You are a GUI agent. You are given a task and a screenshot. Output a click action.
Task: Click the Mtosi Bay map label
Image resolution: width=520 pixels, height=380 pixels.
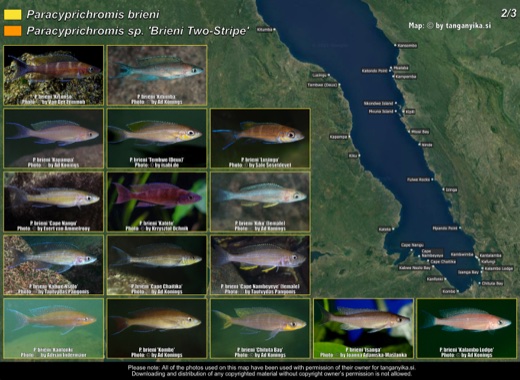[420, 132]
